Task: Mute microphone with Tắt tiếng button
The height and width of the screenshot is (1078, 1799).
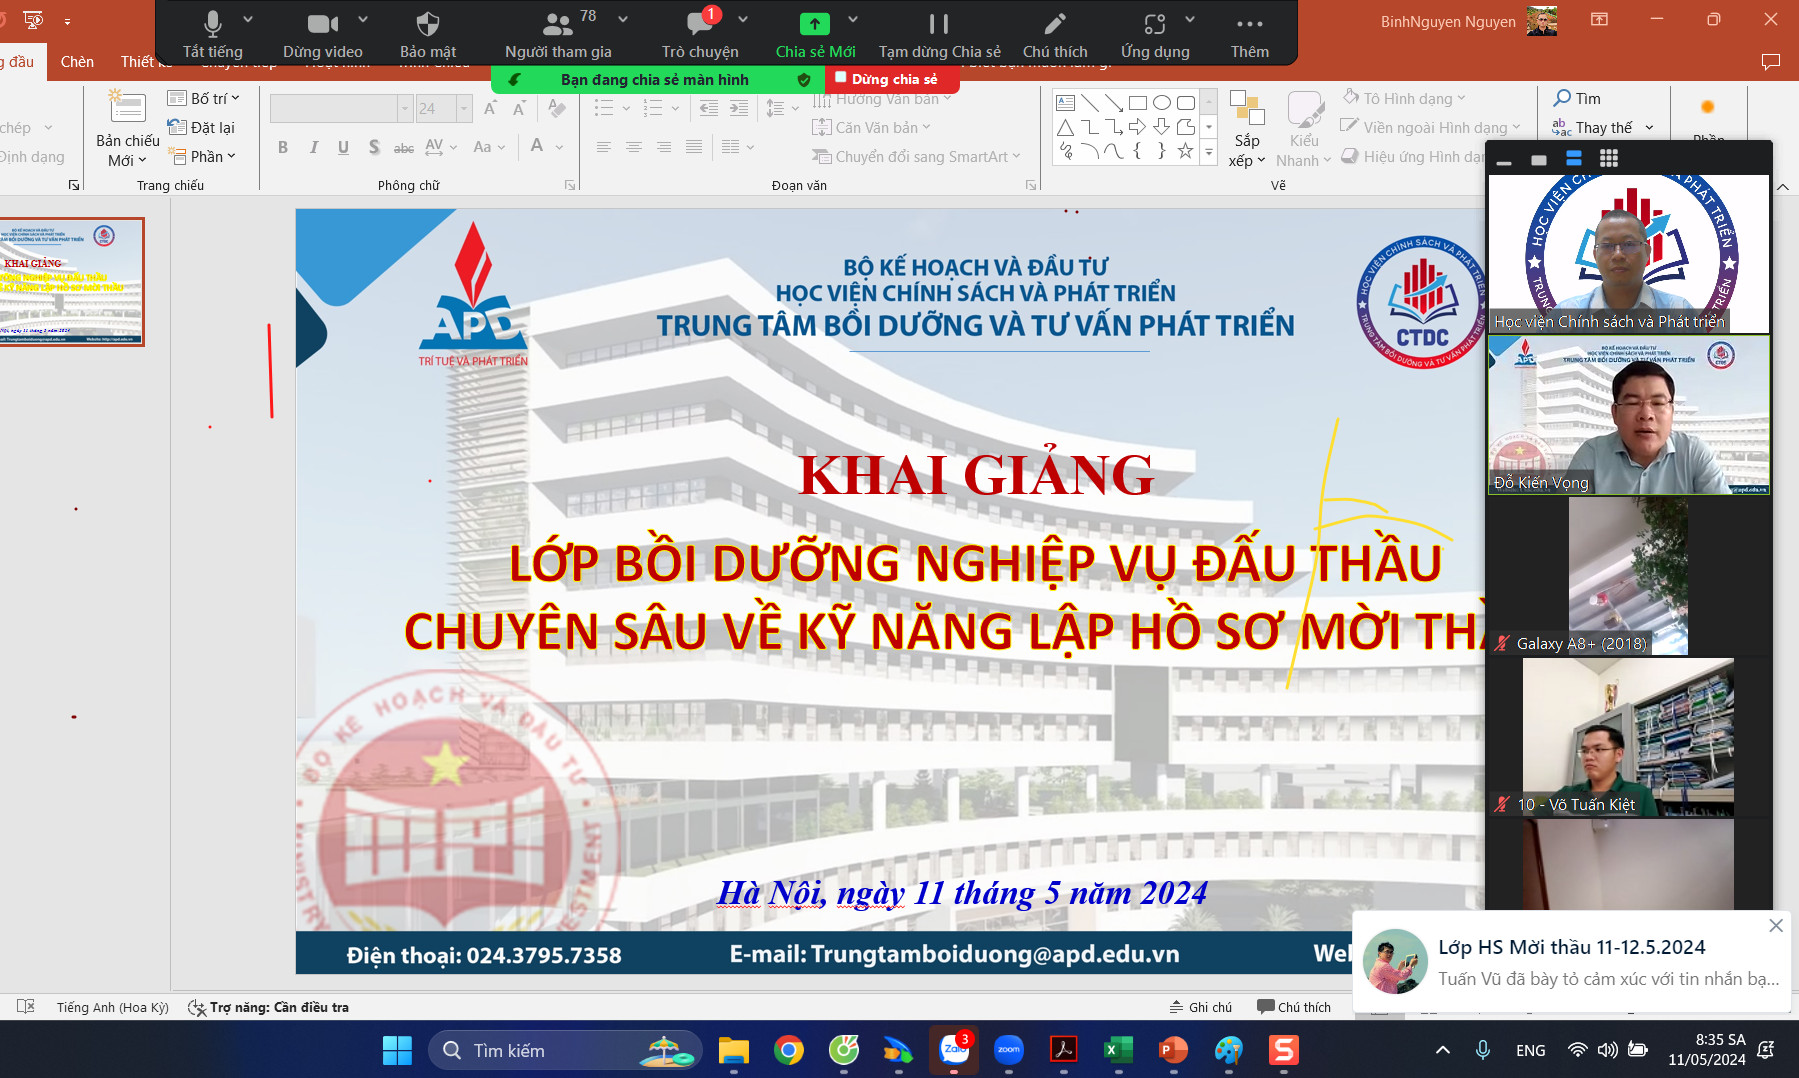Action: (212, 25)
